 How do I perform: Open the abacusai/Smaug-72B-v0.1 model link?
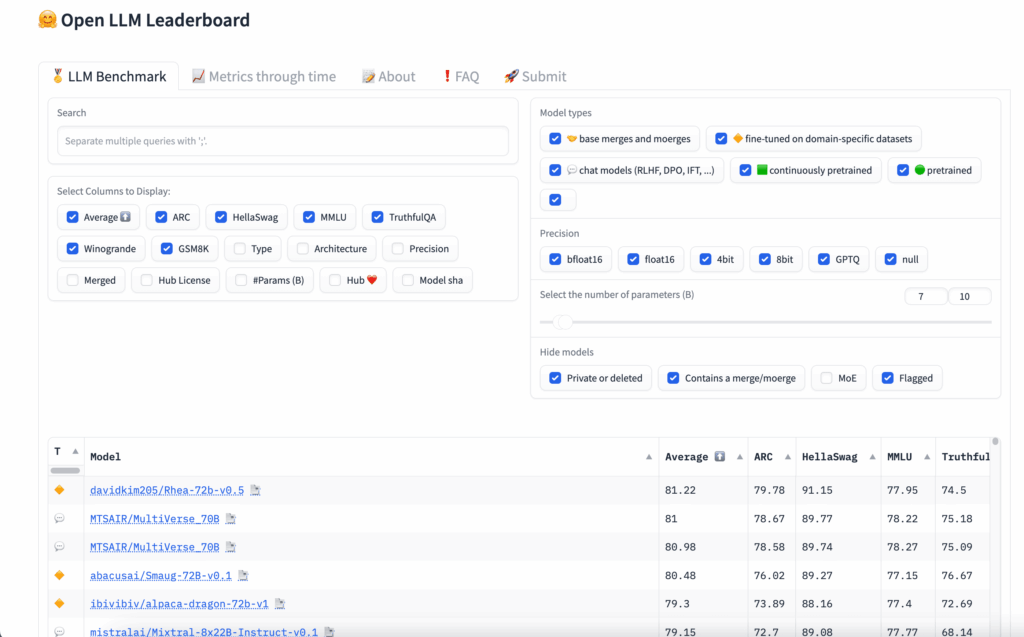[161, 576]
